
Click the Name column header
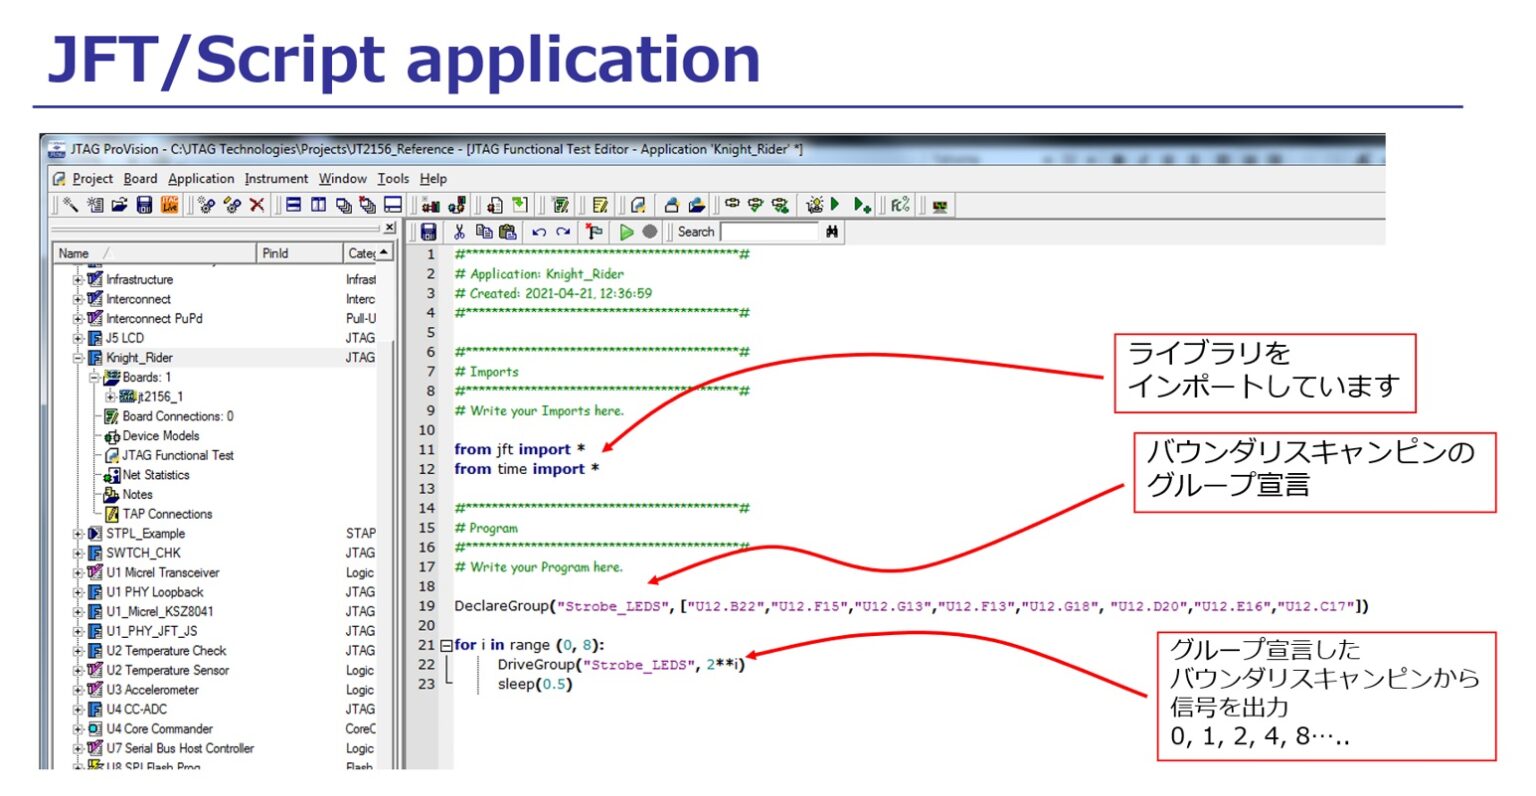pyautogui.click(x=74, y=254)
